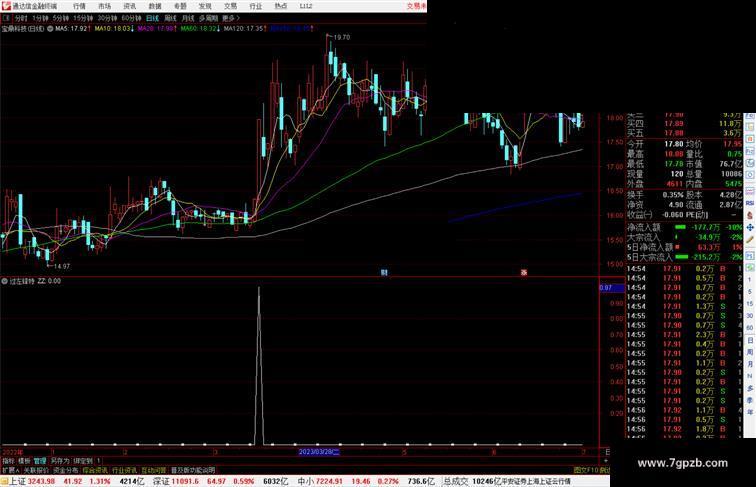Viewport: 756px width, 487px height.
Task: Open the 行情 menu
Action: tap(79, 6)
